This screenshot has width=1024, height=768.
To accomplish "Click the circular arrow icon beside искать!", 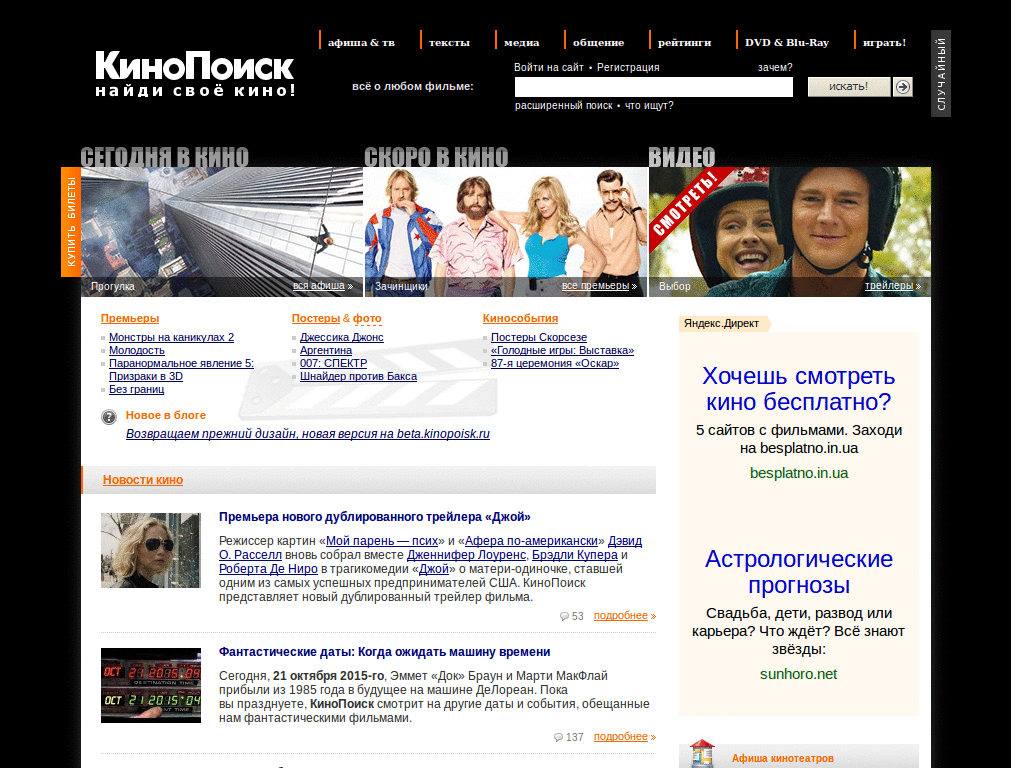I will point(902,87).
